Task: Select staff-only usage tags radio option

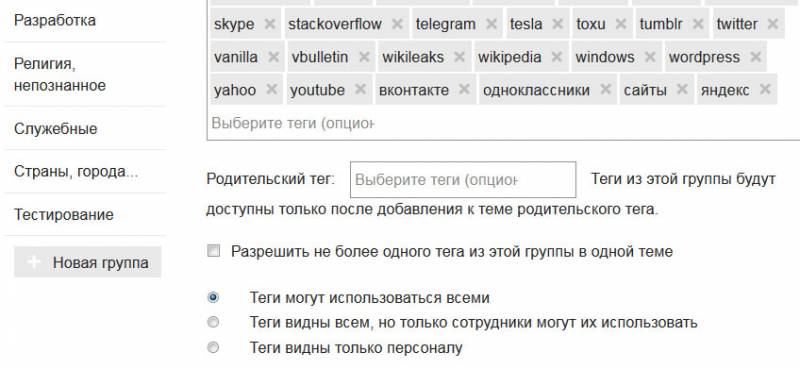Action: (213, 323)
